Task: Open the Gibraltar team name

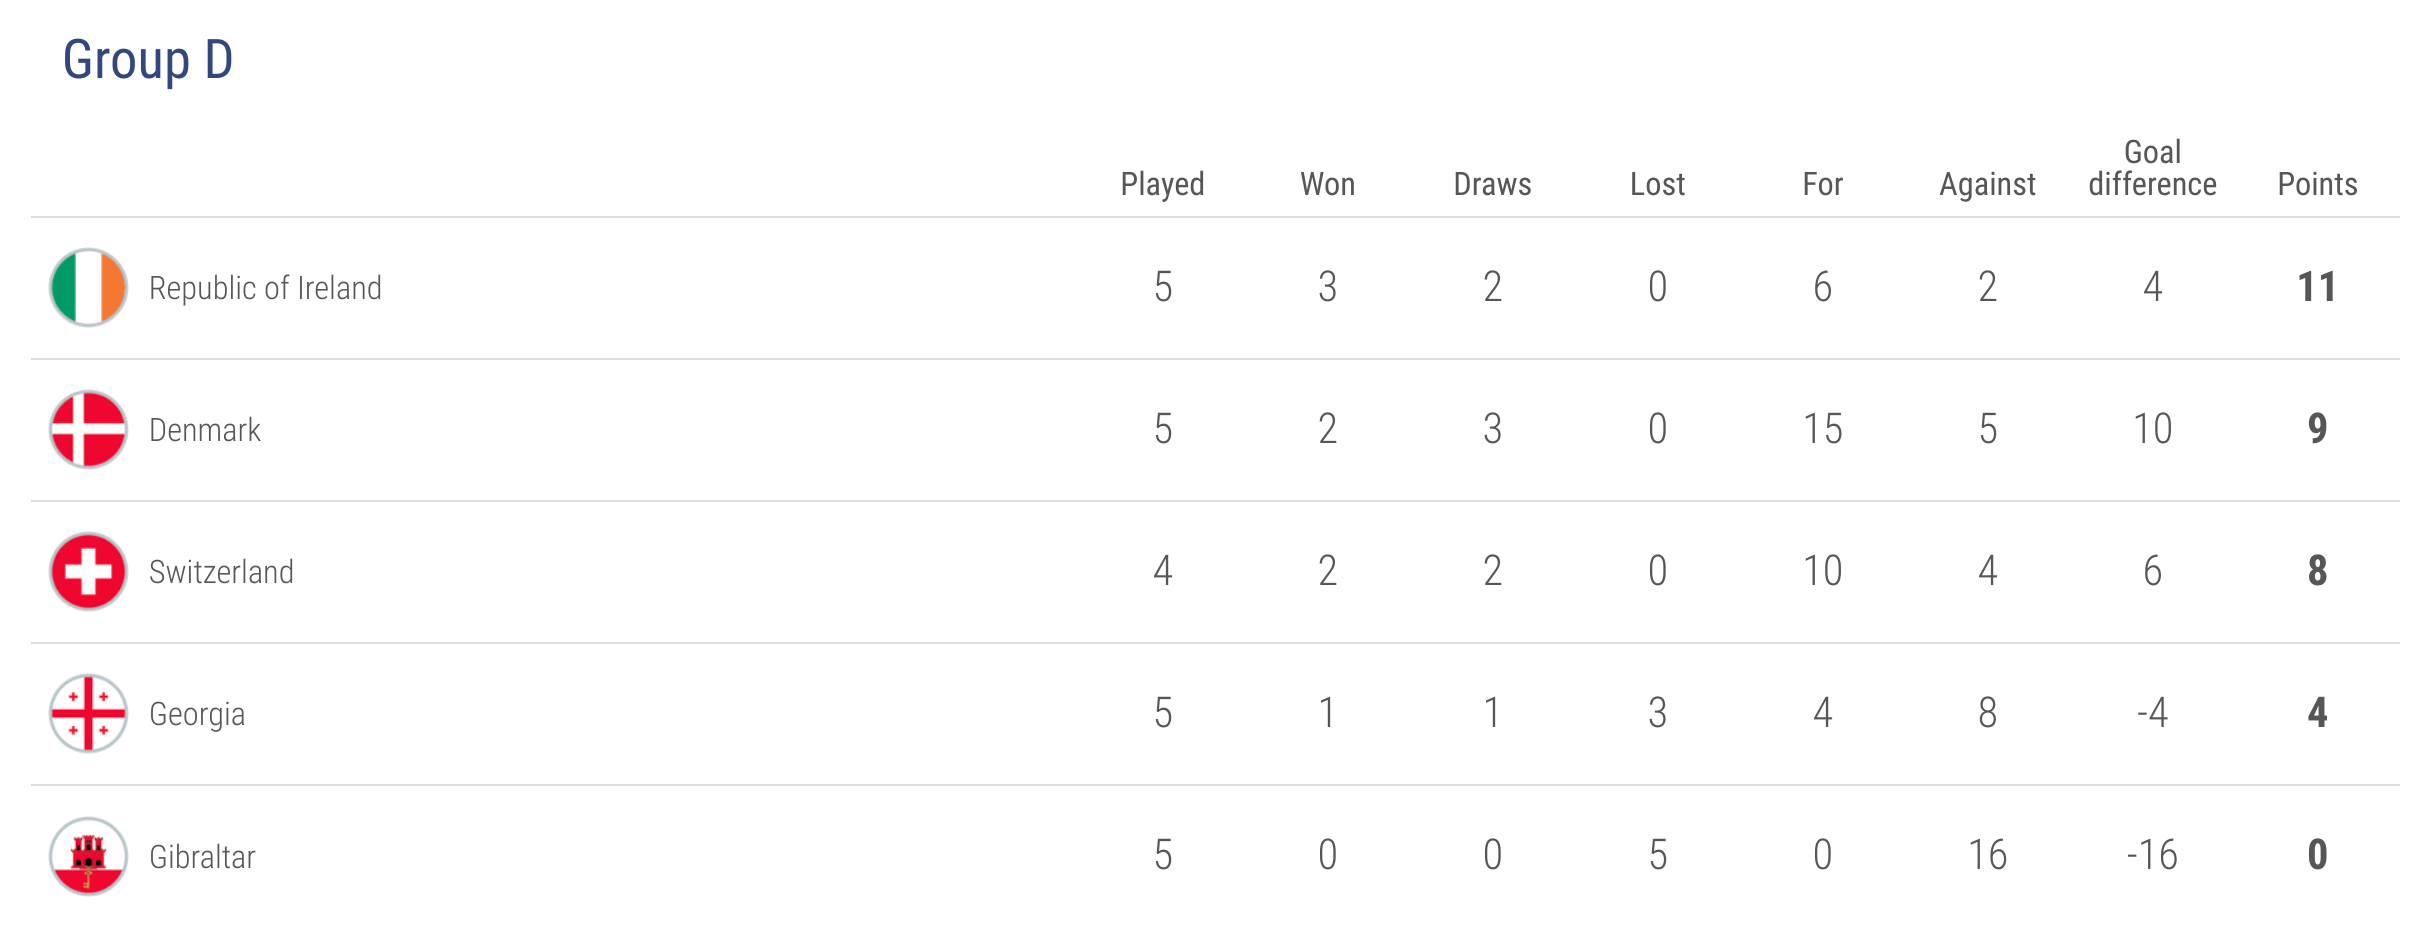Action: pos(202,857)
